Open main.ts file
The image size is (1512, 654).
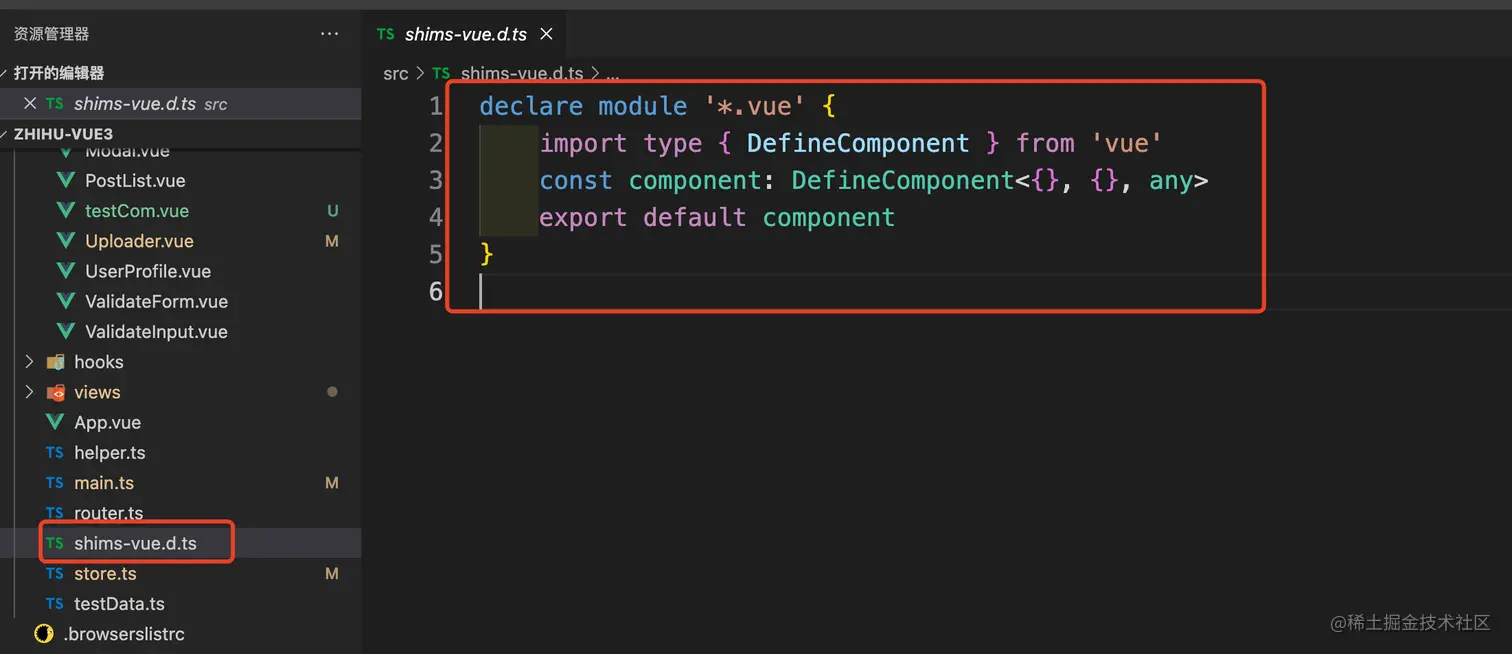click(x=104, y=483)
